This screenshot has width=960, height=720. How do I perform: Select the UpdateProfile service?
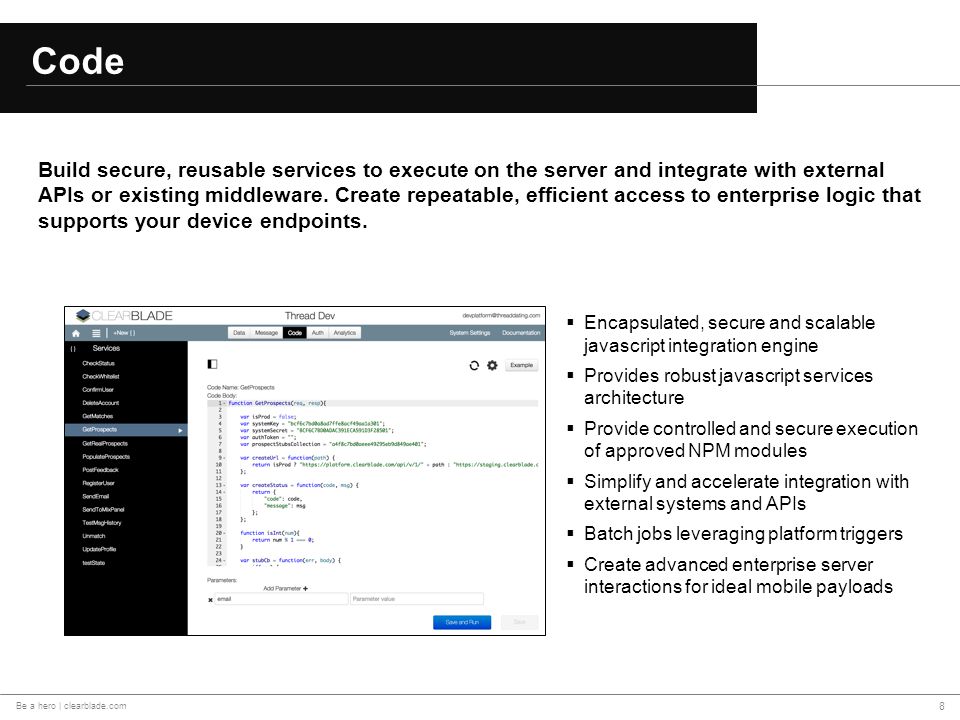pyautogui.click(x=99, y=549)
